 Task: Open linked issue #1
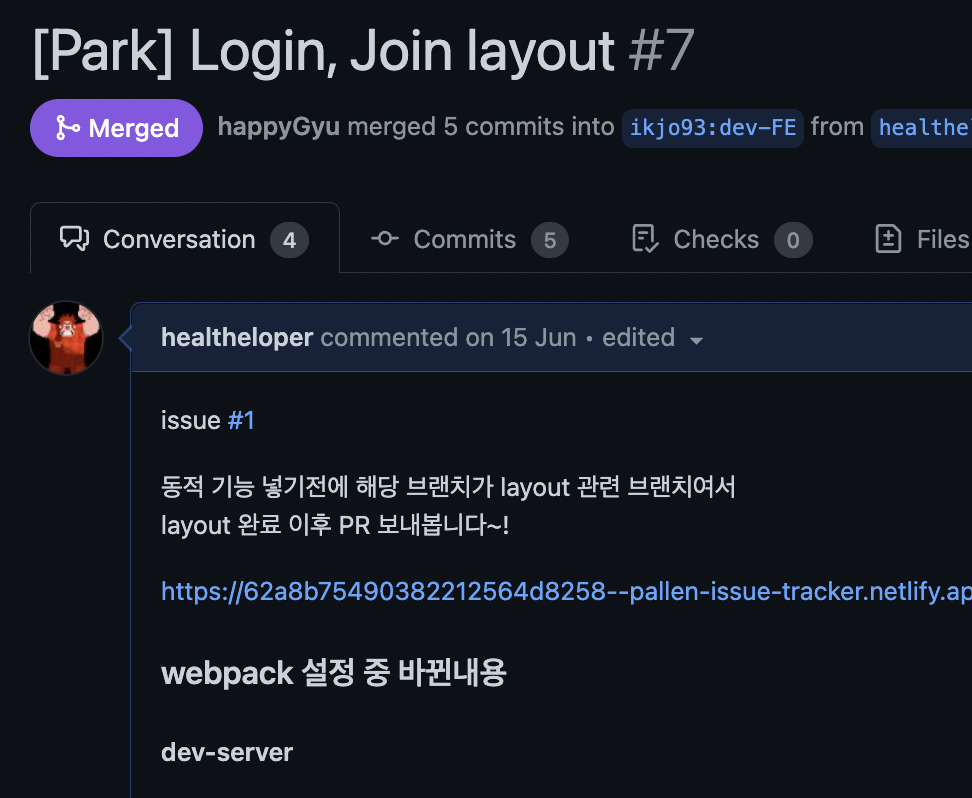(241, 420)
